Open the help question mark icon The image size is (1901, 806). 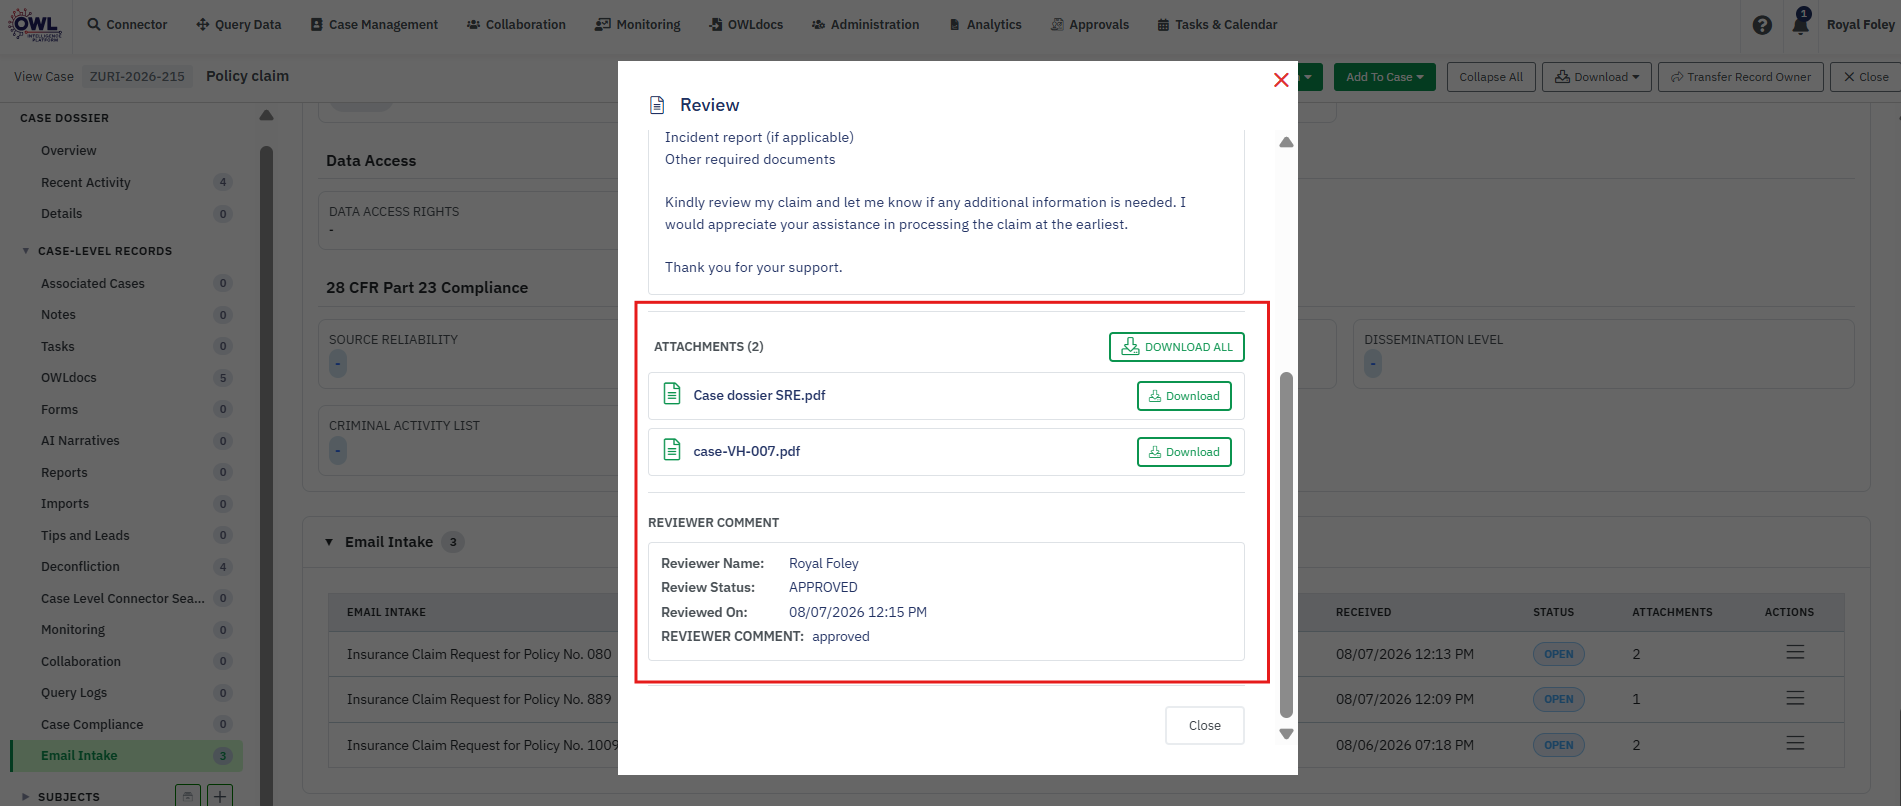coord(1762,25)
